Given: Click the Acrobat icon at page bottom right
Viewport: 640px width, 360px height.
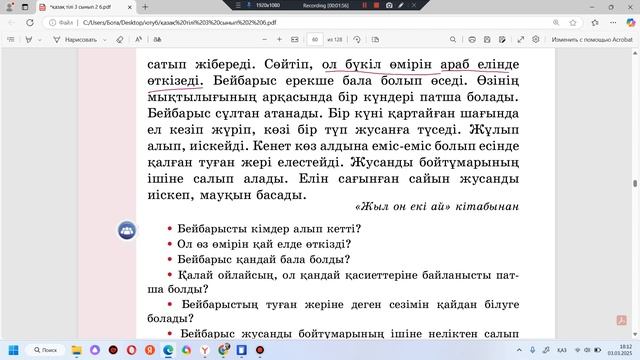Looking at the screenshot, I should [621, 320].
